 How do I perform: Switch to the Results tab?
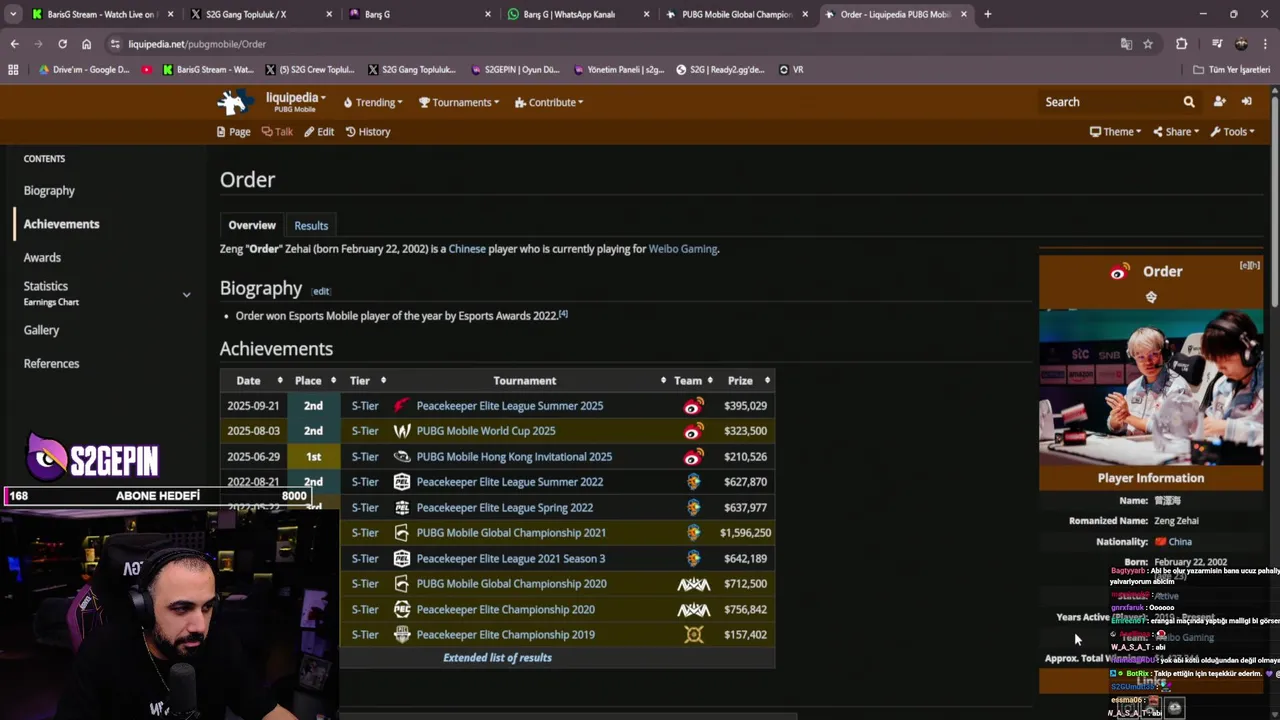(311, 225)
